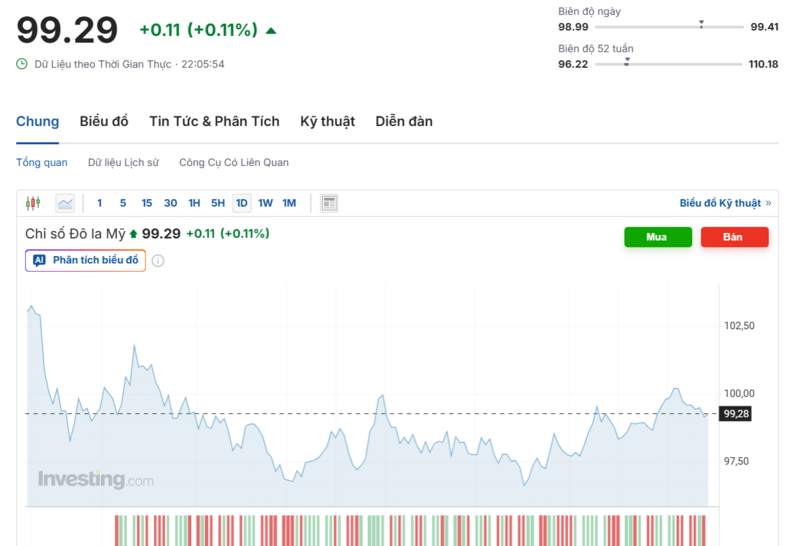Set chart interval to 1D

tap(241, 203)
